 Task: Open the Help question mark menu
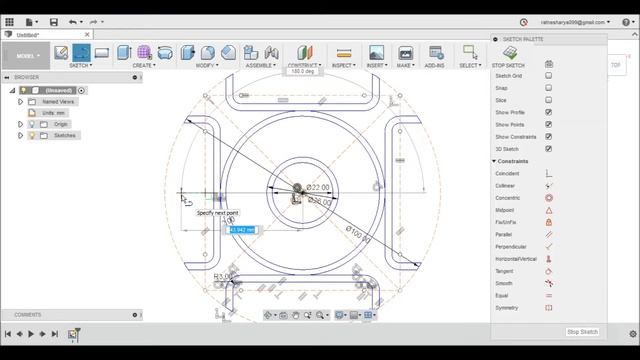628,22
